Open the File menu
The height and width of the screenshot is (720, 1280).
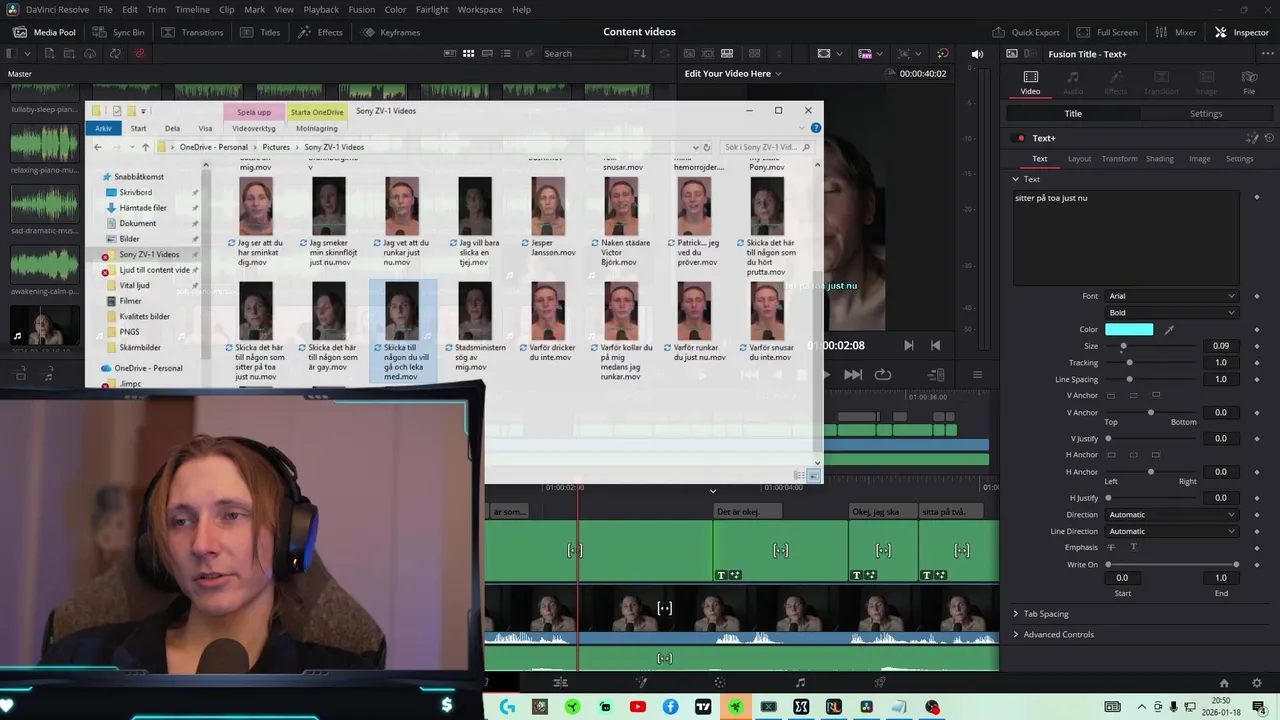(x=105, y=9)
